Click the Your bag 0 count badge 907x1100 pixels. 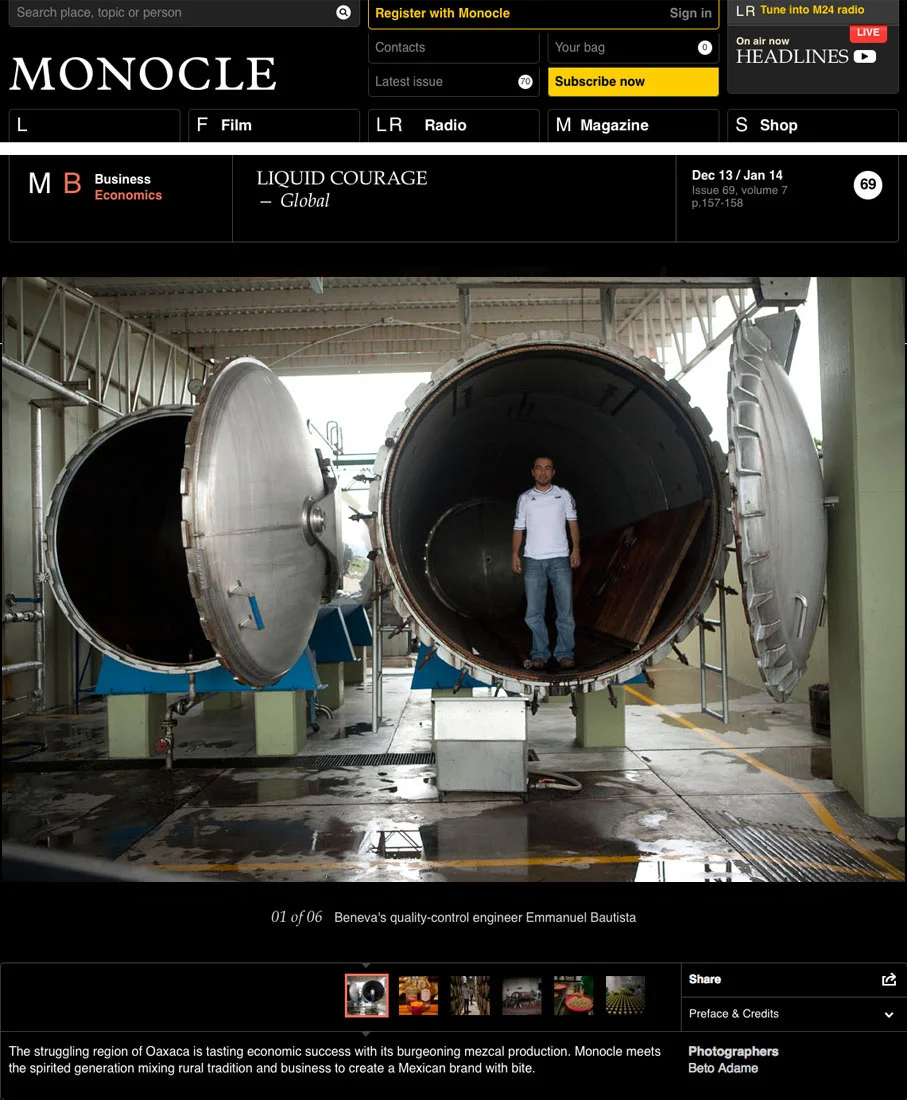(704, 47)
